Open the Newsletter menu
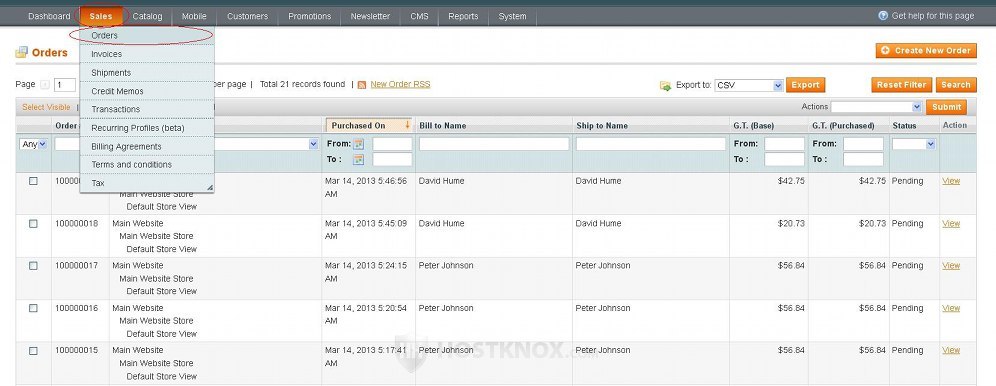 coord(370,17)
